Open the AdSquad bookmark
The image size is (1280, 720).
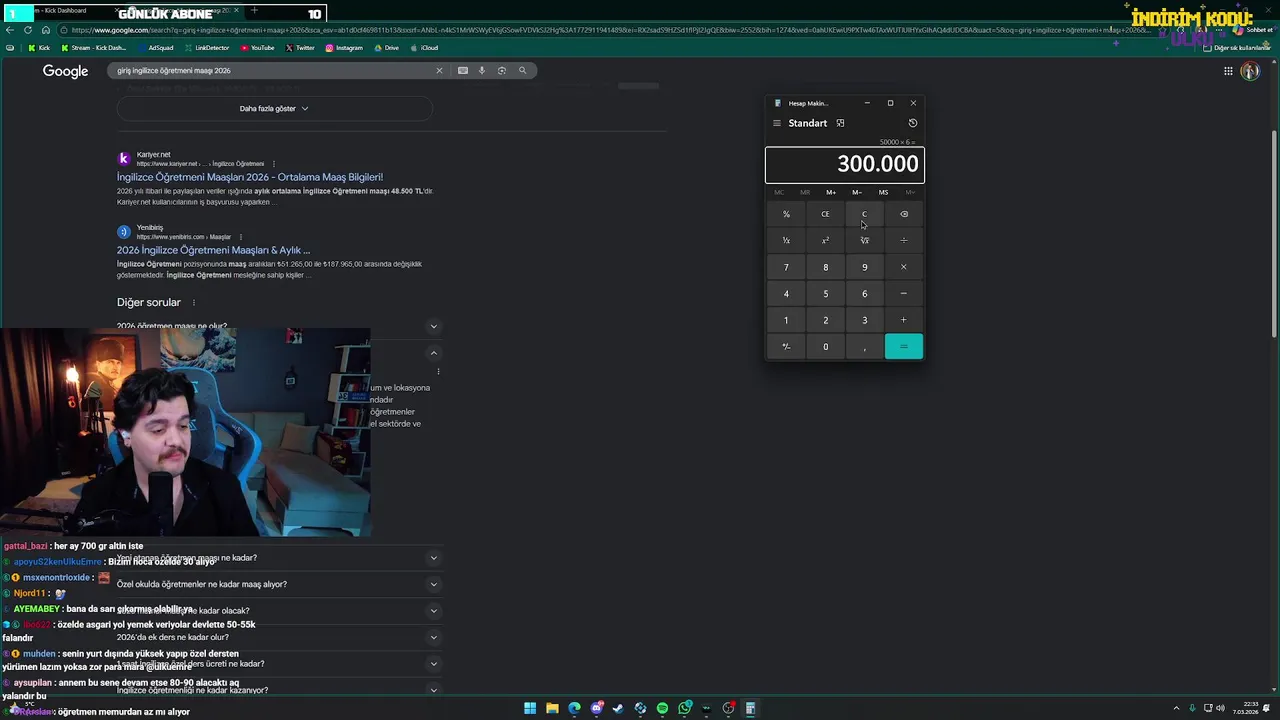click(155, 48)
